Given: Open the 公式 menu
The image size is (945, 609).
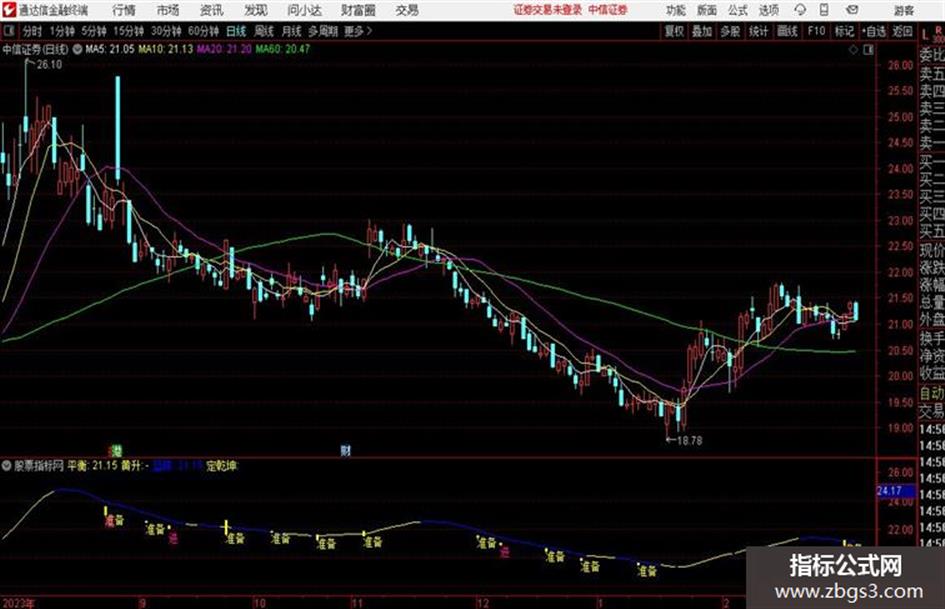Looking at the screenshot, I should (x=738, y=10).
